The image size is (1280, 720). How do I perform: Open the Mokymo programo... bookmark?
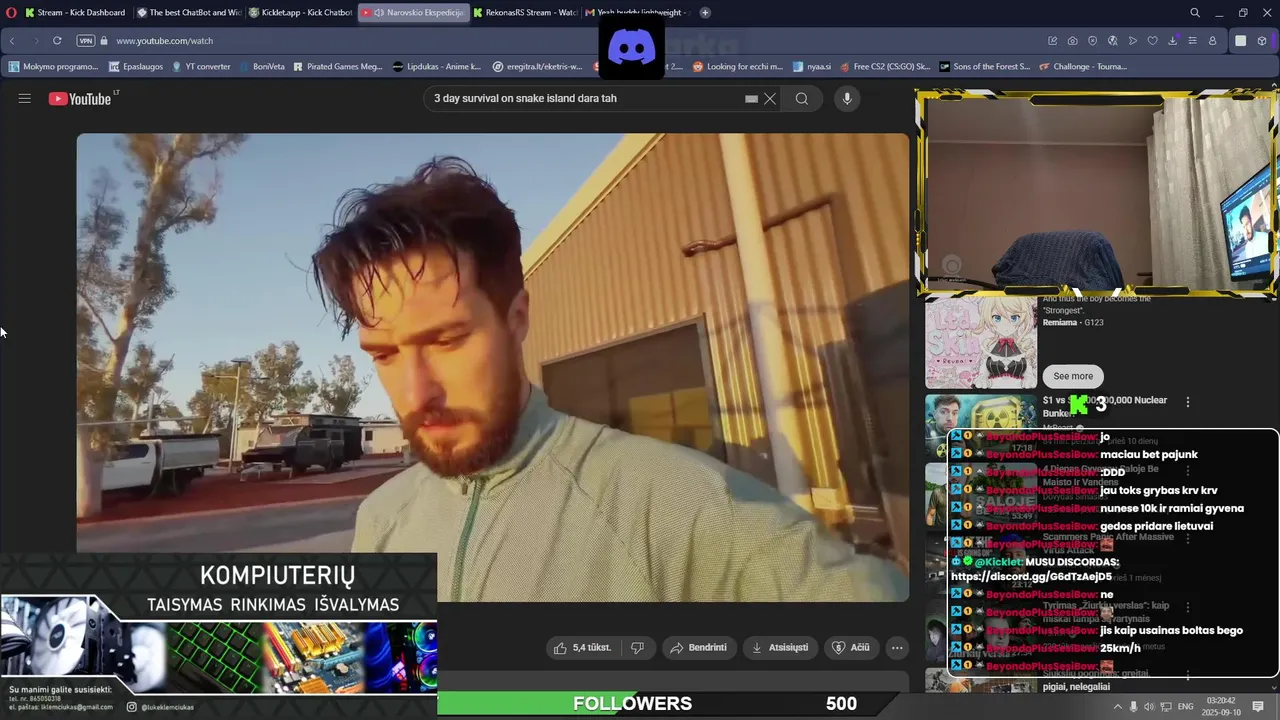(x=53, y=67)
